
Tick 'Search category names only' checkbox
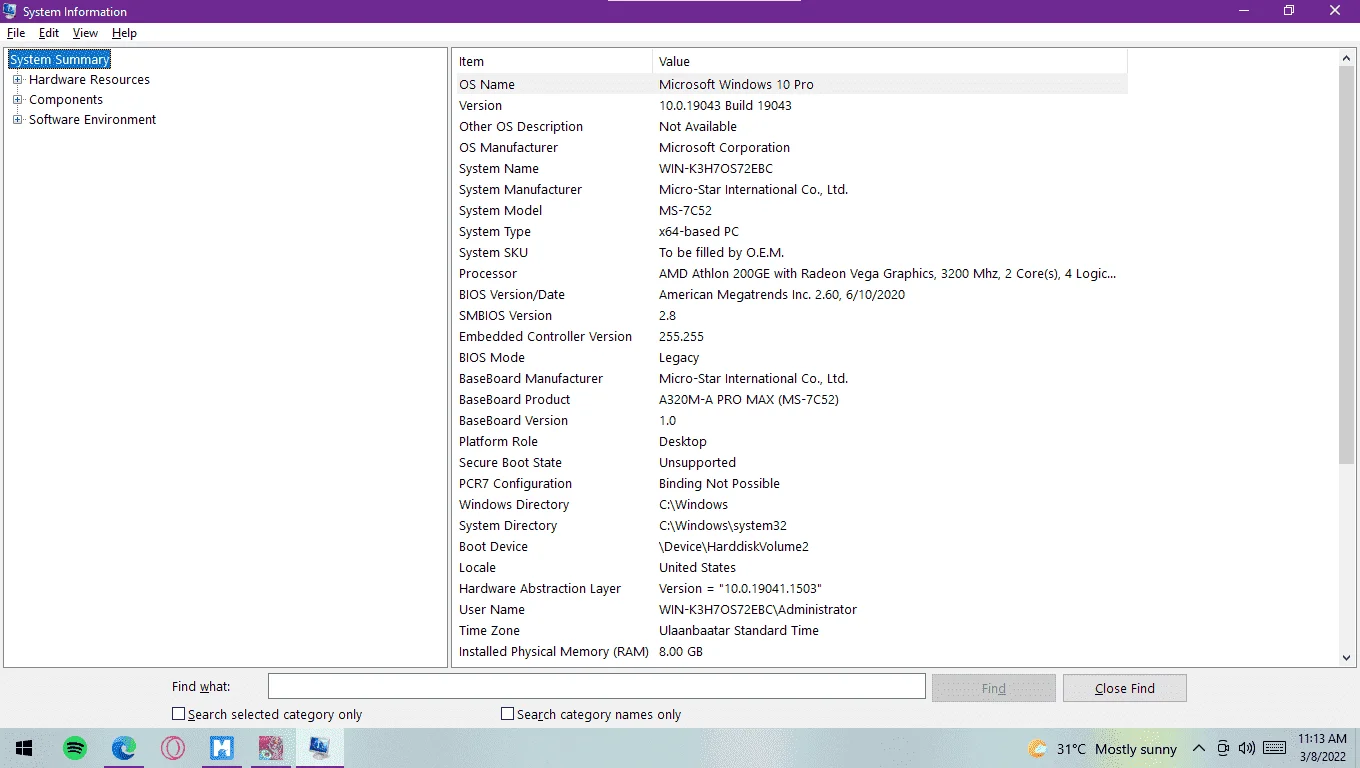click(508, 714)
